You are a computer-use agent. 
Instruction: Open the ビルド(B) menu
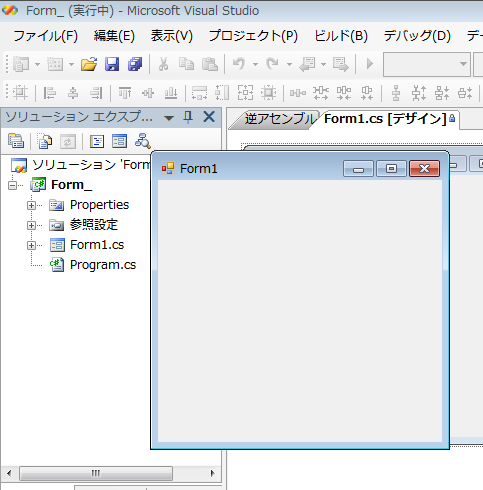341,36
